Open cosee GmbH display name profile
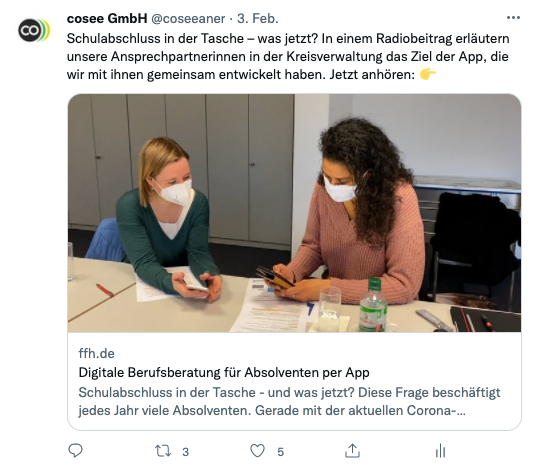Screen dimensions: 535x469 coord(107,19)
